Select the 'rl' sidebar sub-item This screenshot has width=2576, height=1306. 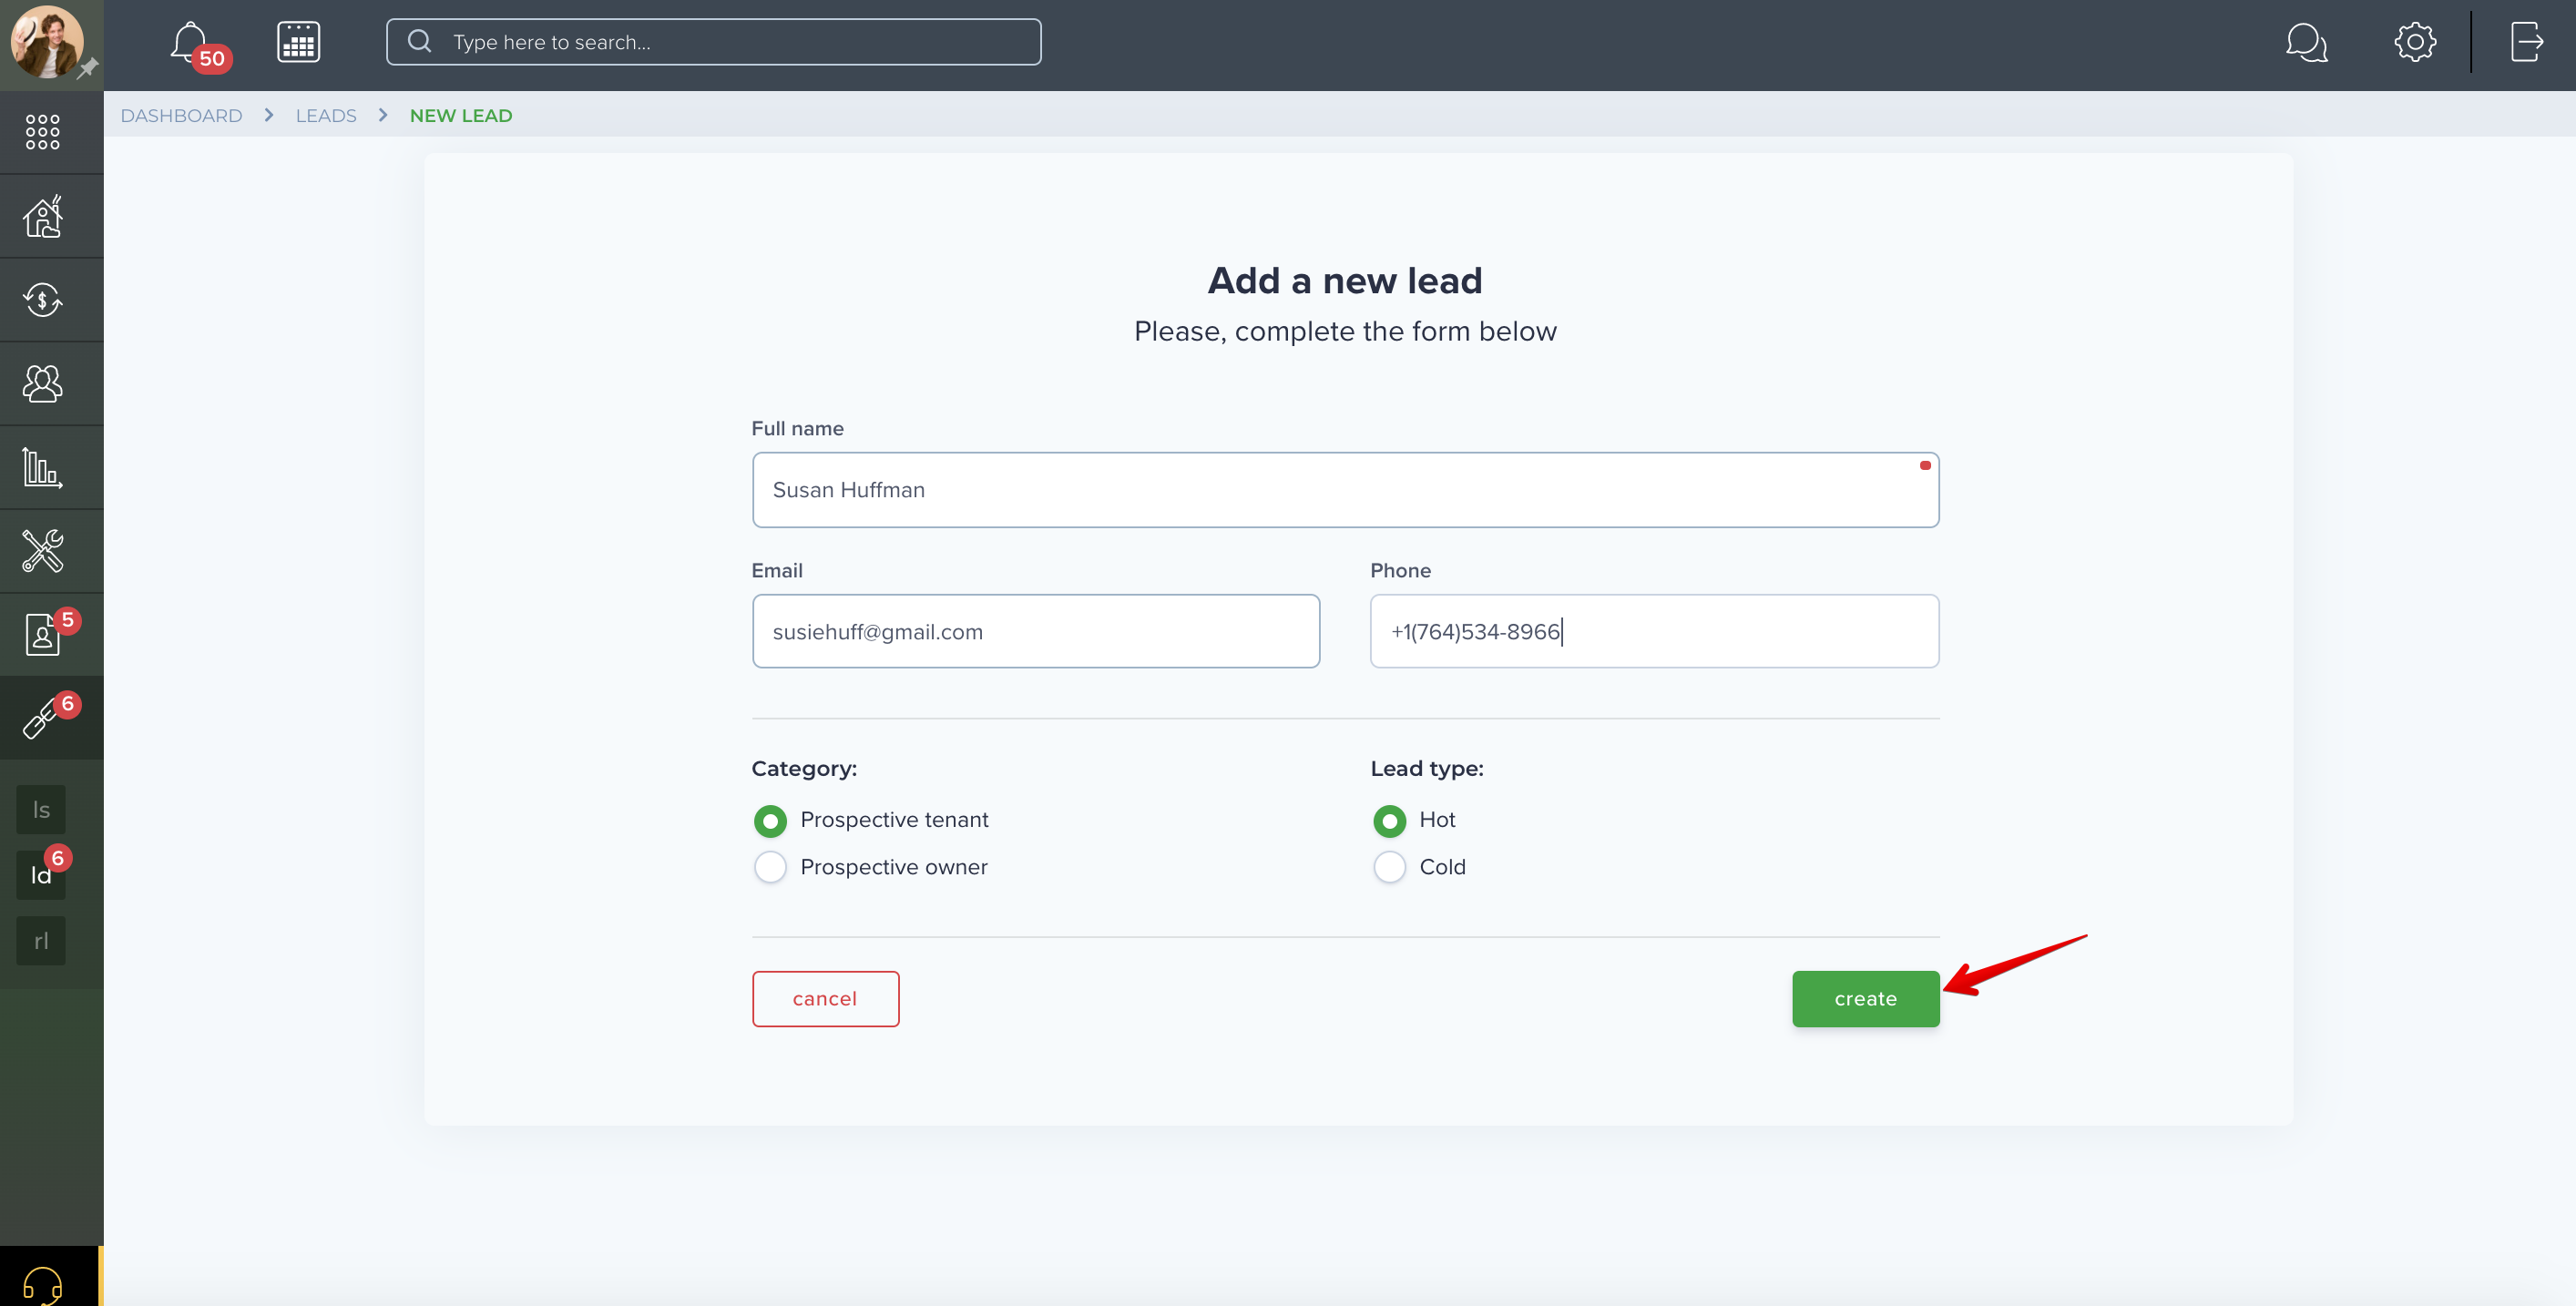click(41, 941)
